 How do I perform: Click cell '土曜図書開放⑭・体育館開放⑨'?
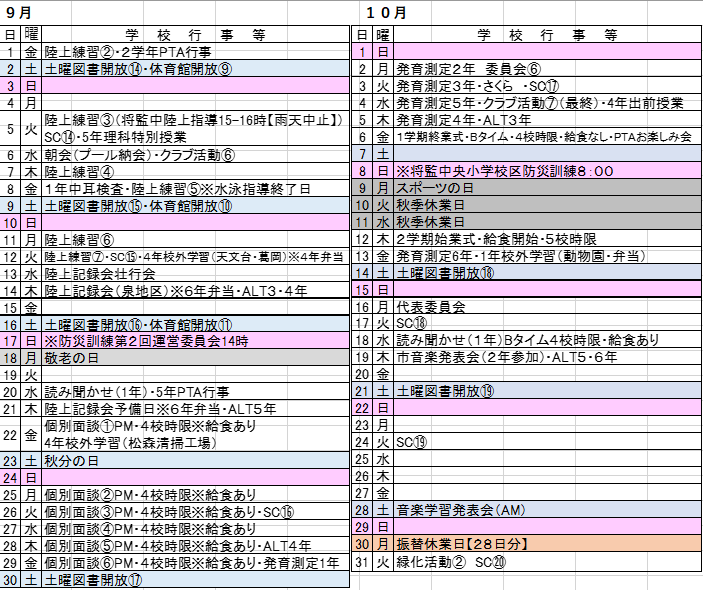[x=195, y=69]
